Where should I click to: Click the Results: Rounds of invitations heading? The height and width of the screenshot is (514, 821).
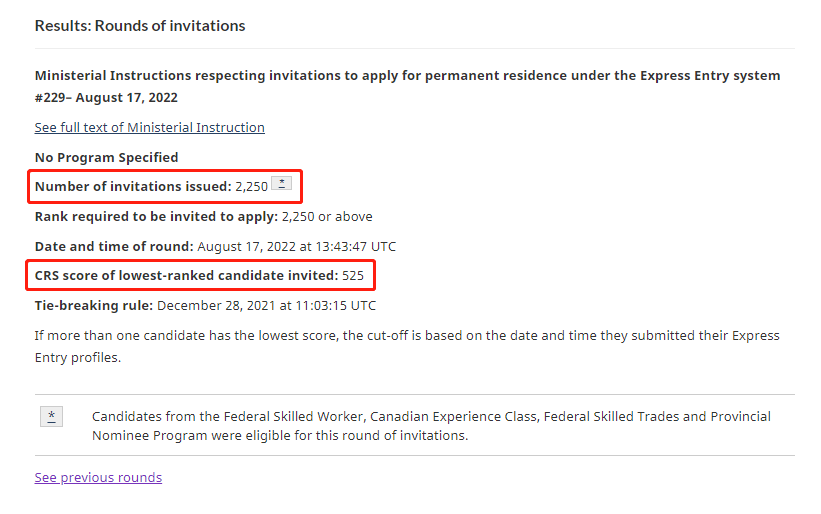pos(140,26)
